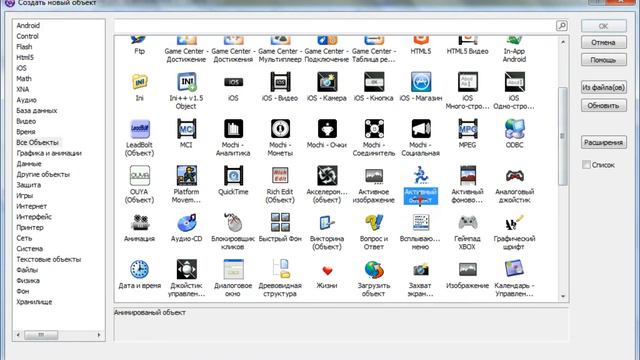Click the category list horizontal scrollbar thumb
The height and width of the screenshot is (360, 640).
coord(41,335)
